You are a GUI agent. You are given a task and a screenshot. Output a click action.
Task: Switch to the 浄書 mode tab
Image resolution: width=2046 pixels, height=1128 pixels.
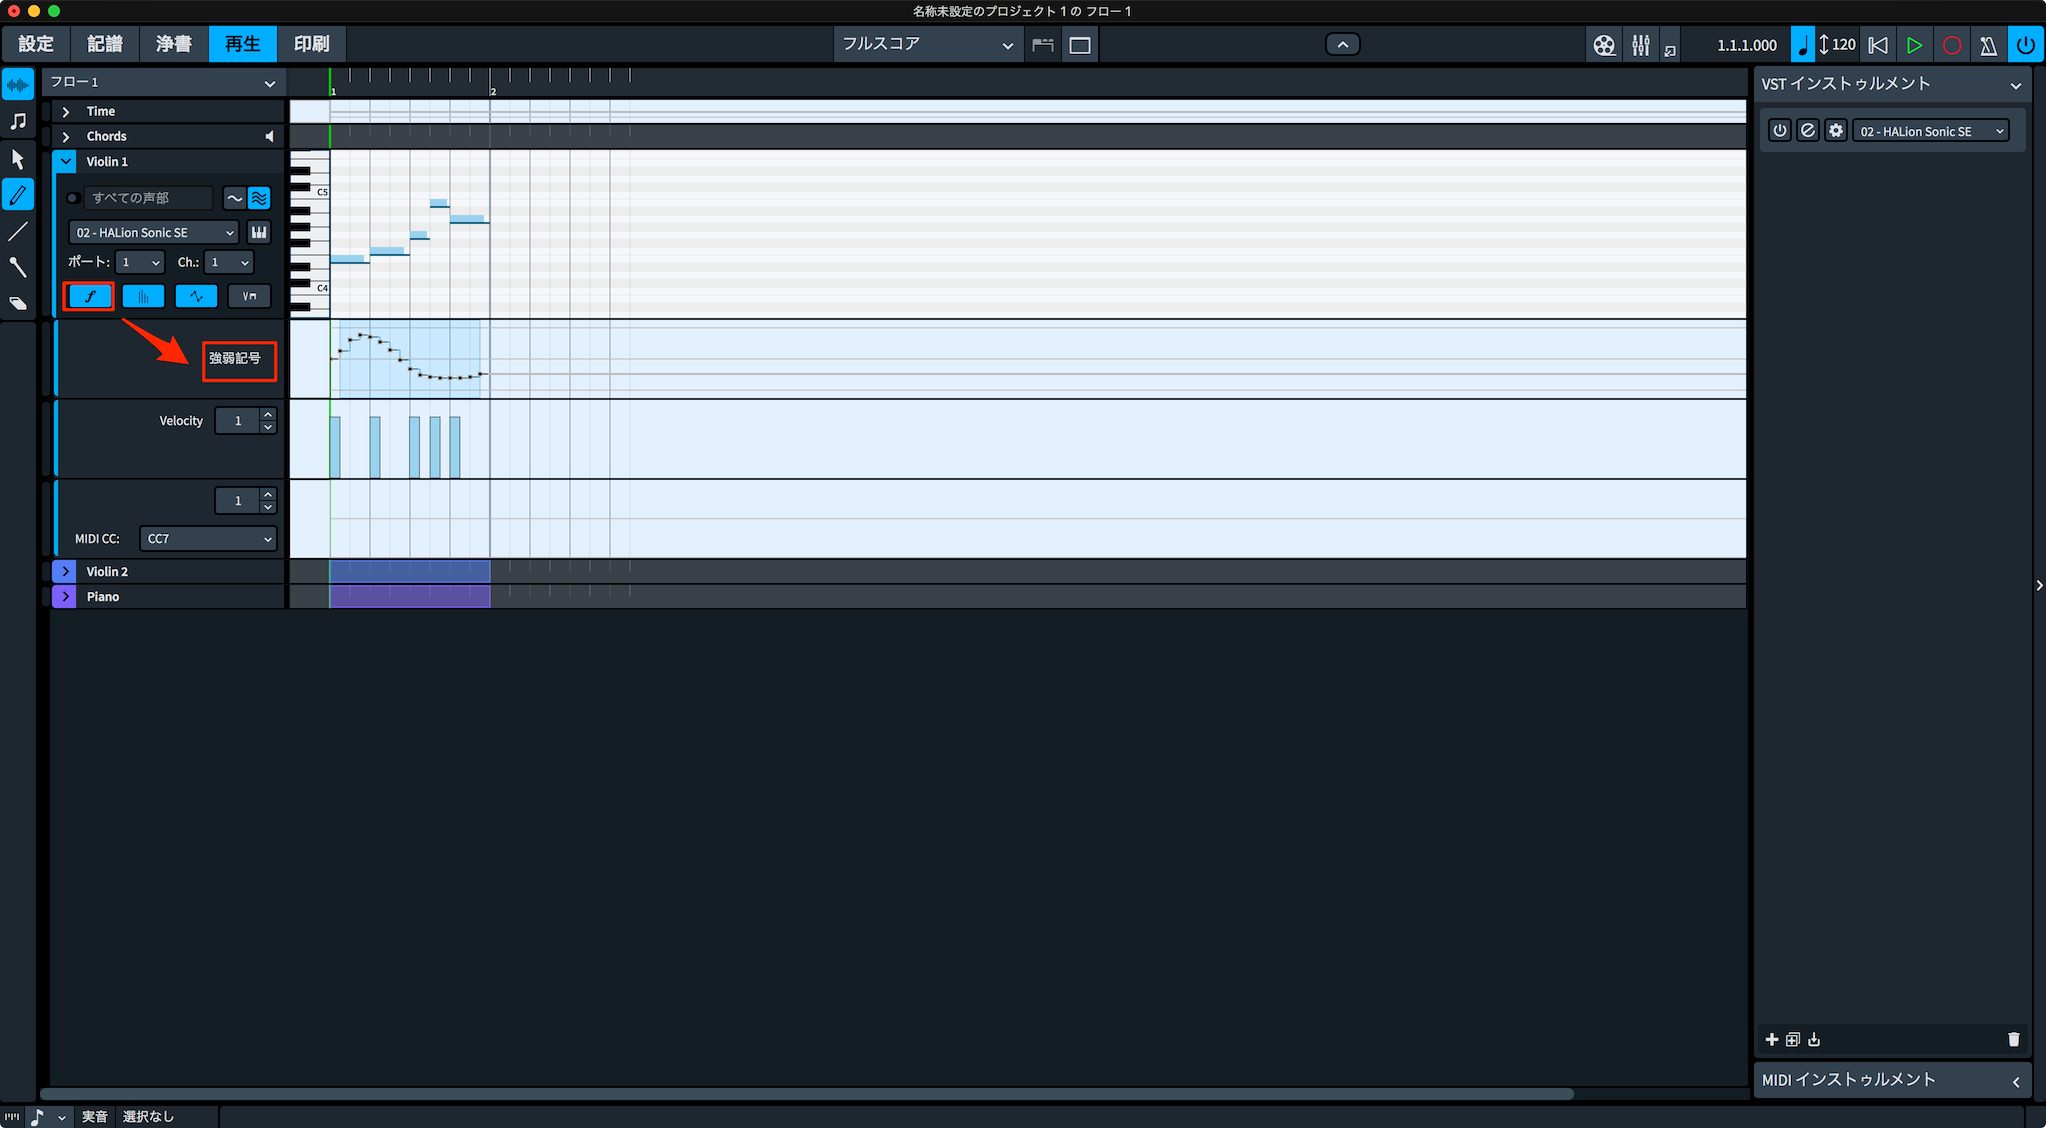click(173, 45)
